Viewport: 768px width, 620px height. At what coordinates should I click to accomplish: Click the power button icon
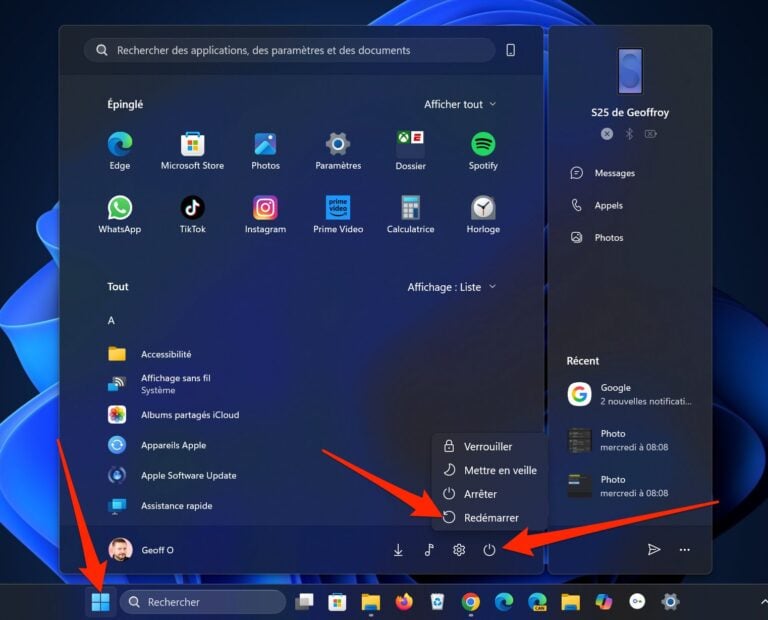[x=489, y=550]
